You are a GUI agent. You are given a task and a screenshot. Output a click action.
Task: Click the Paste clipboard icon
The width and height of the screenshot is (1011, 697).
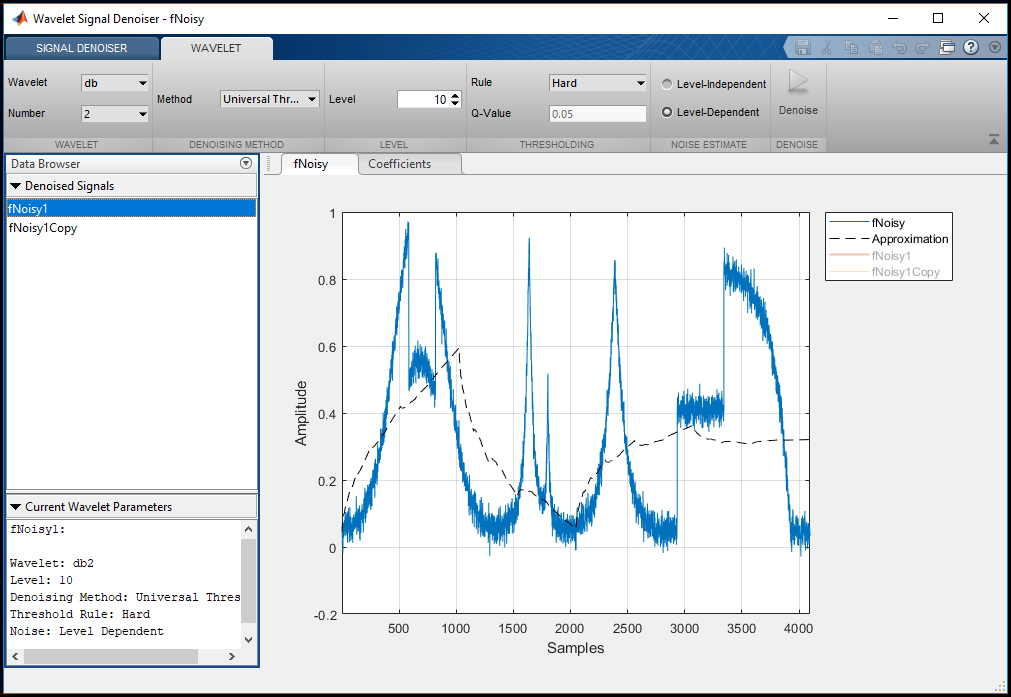(x=875, y=47)
